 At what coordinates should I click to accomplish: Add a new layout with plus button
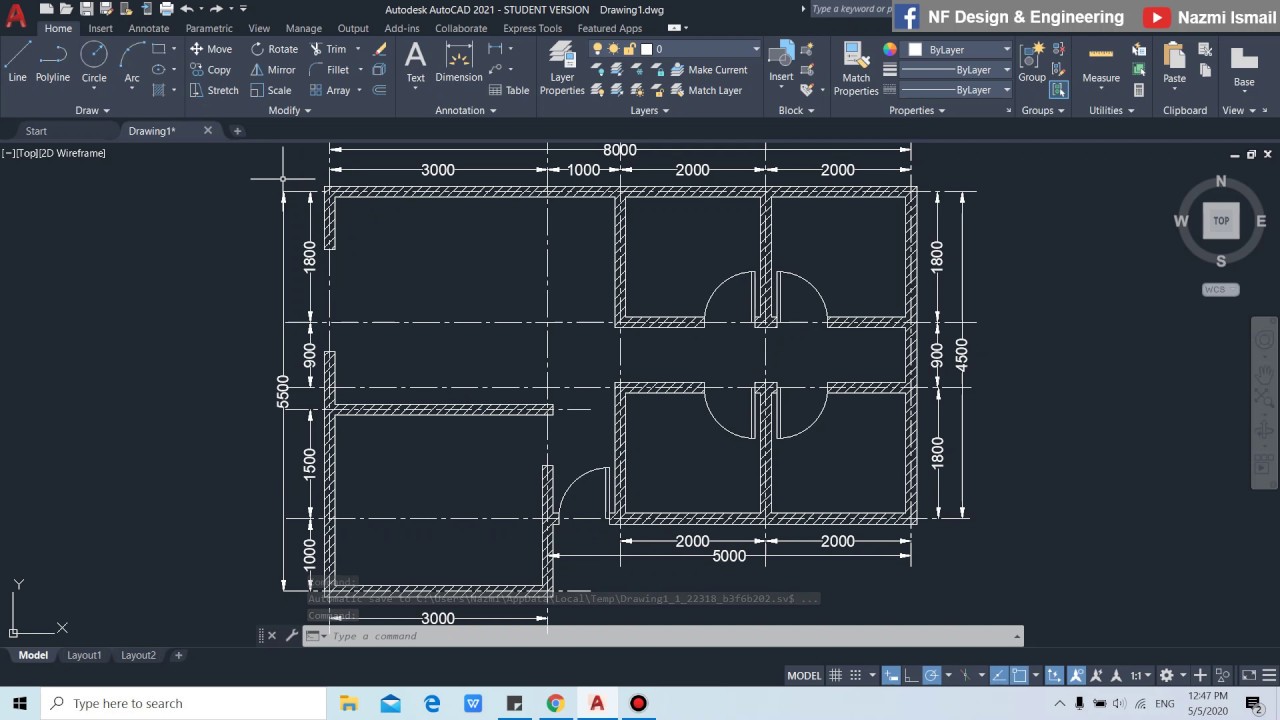[178, 655]
